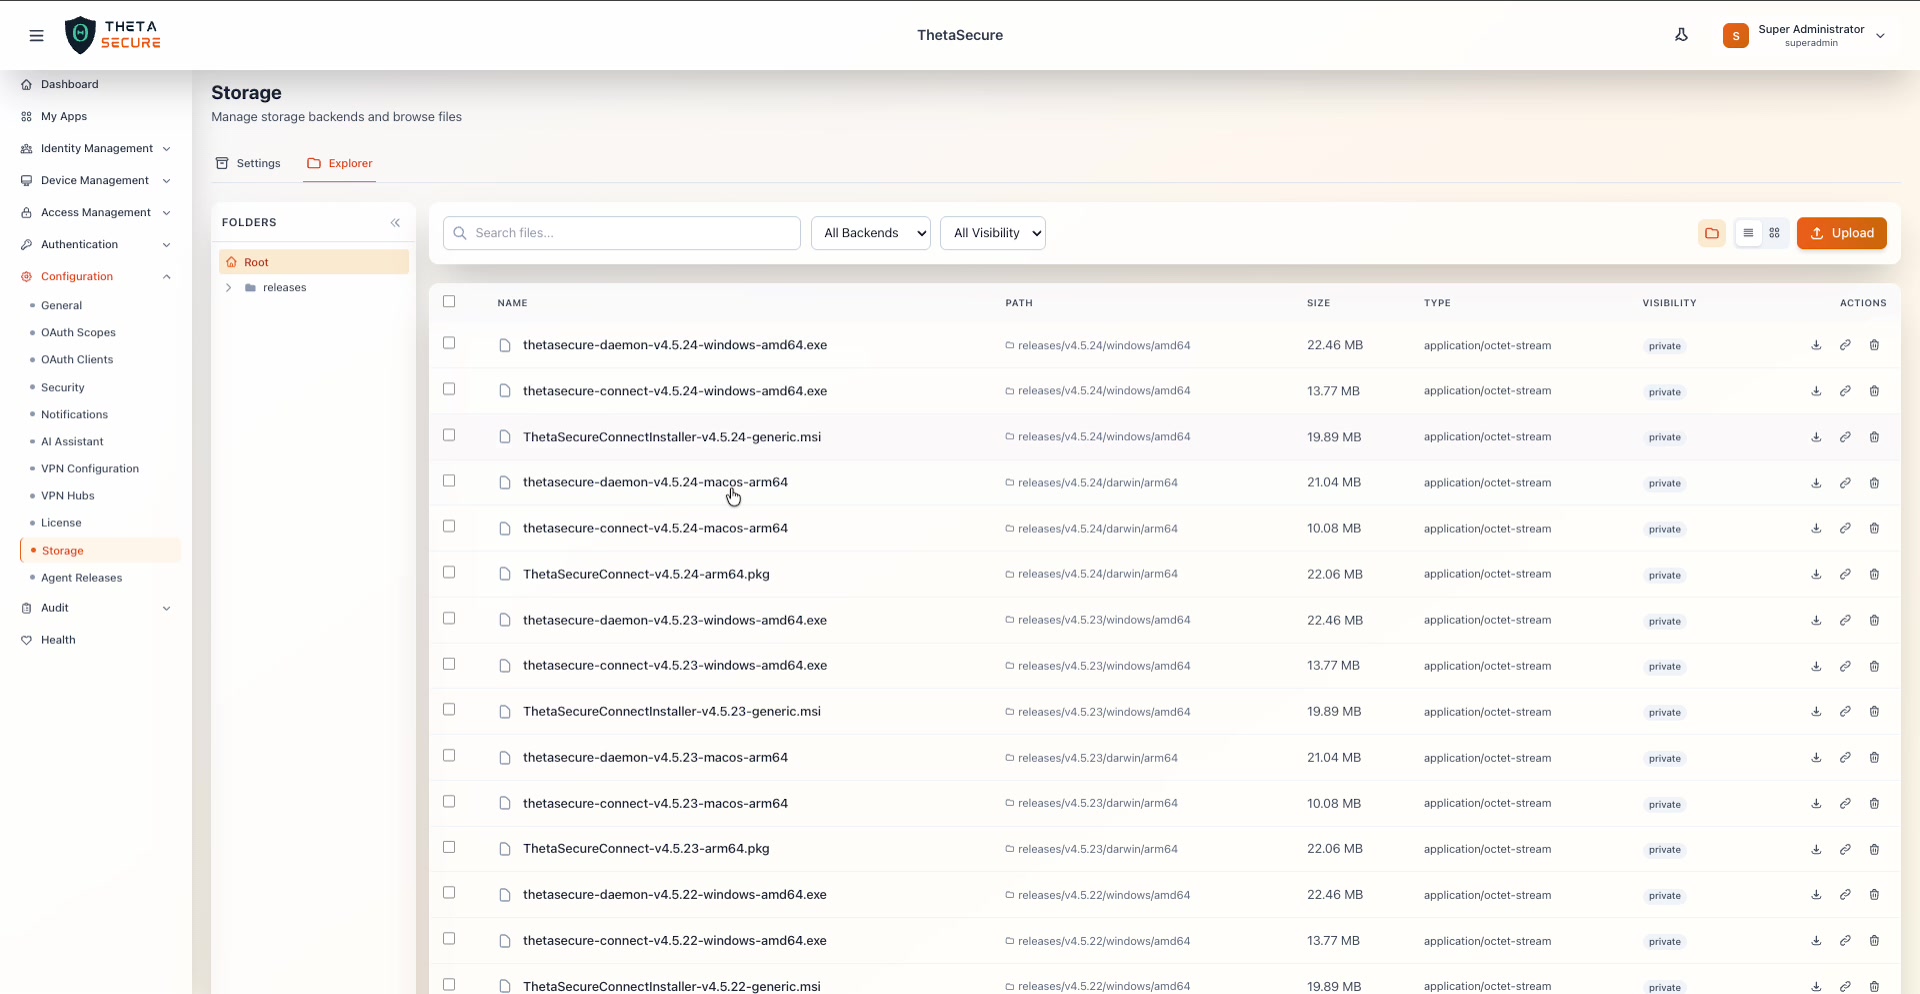Image resolution: width=1920 pixels, height=994 pixels.
Task: Create a new folder with the folder icon
Action: tap(1712, 233)
